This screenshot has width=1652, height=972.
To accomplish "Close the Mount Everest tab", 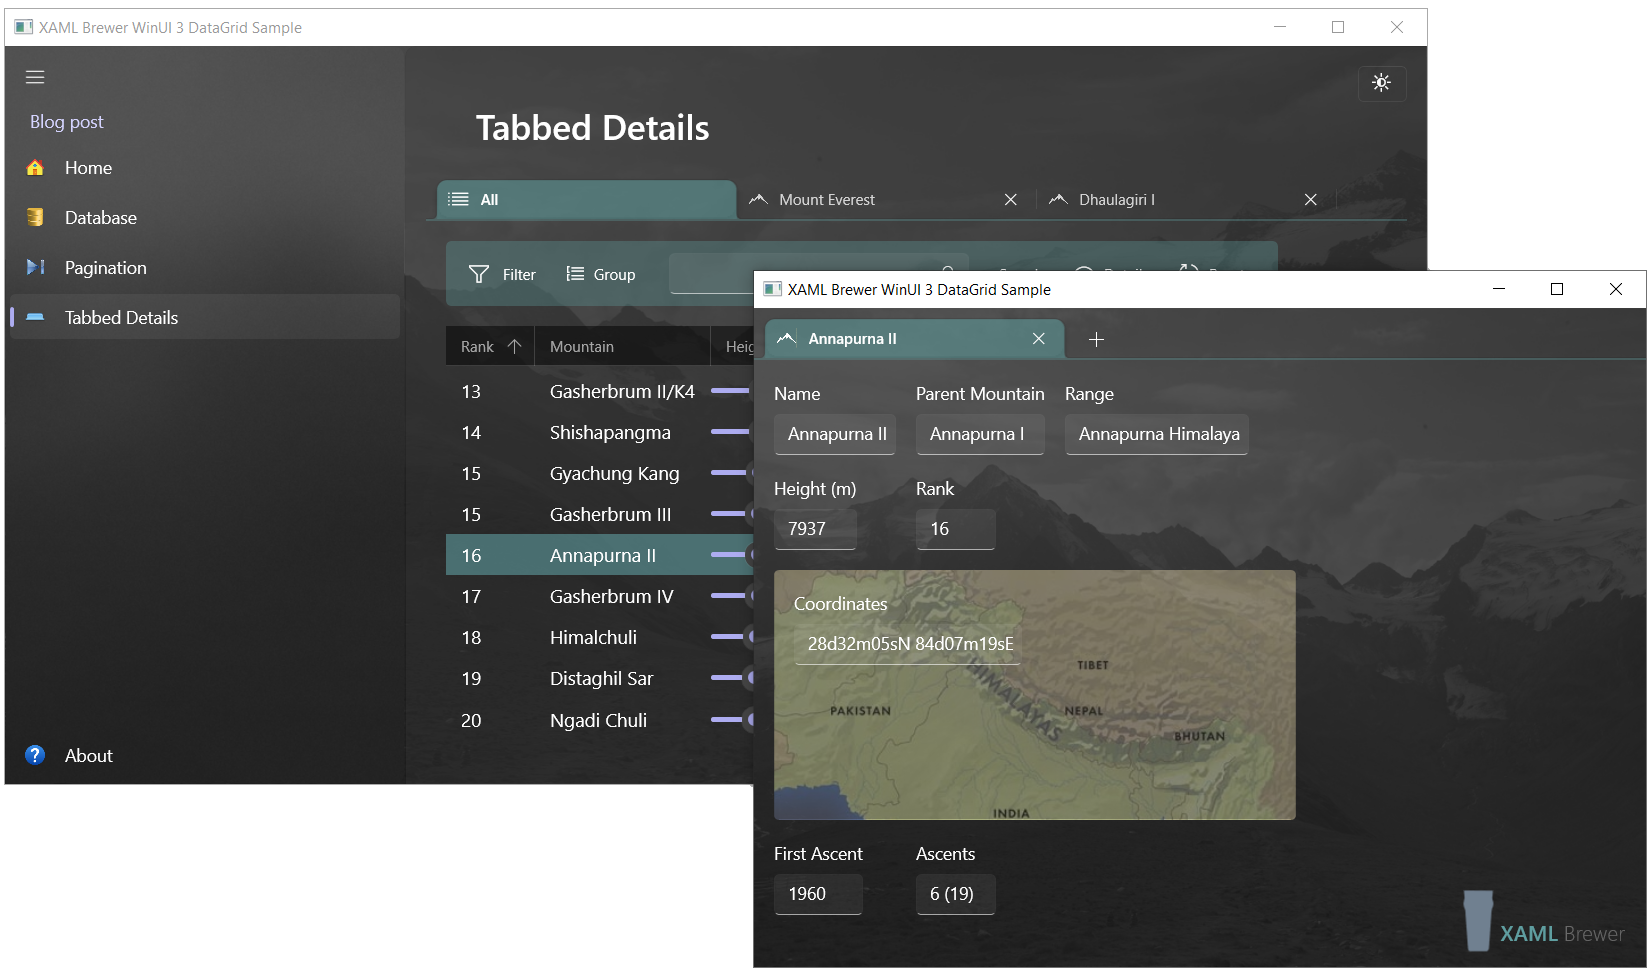I will click(x=1010, y=199).
